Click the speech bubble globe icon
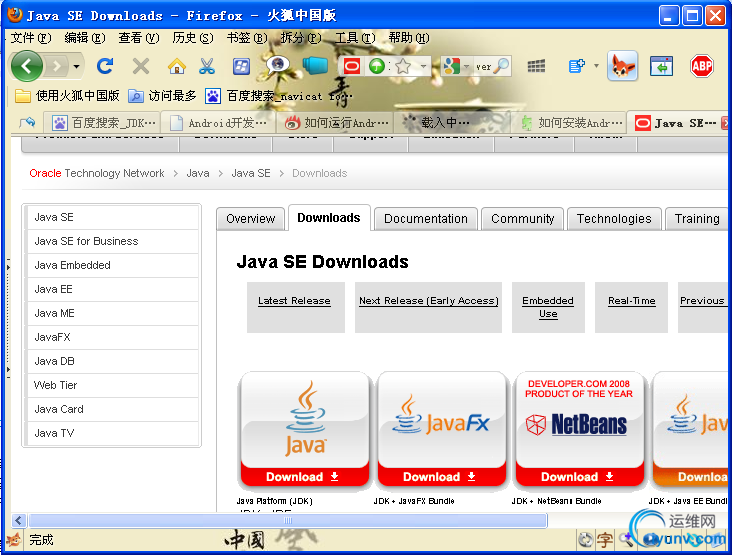The width and height of the screenshot is (732, 555). 278,65
